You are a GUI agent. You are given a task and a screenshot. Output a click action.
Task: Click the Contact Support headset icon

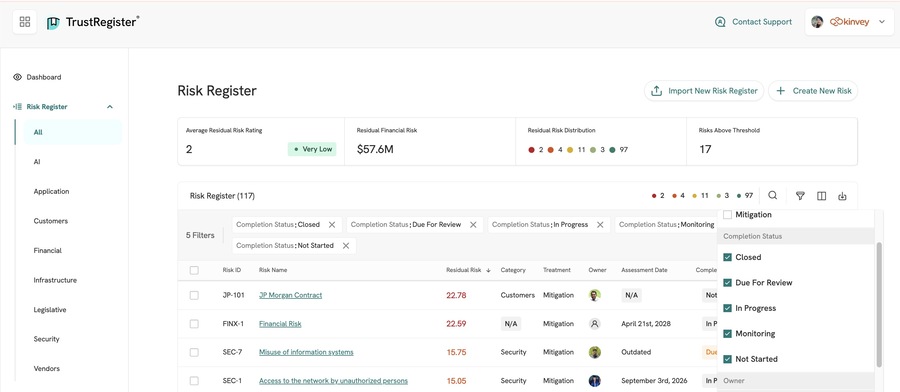[720, 22]
